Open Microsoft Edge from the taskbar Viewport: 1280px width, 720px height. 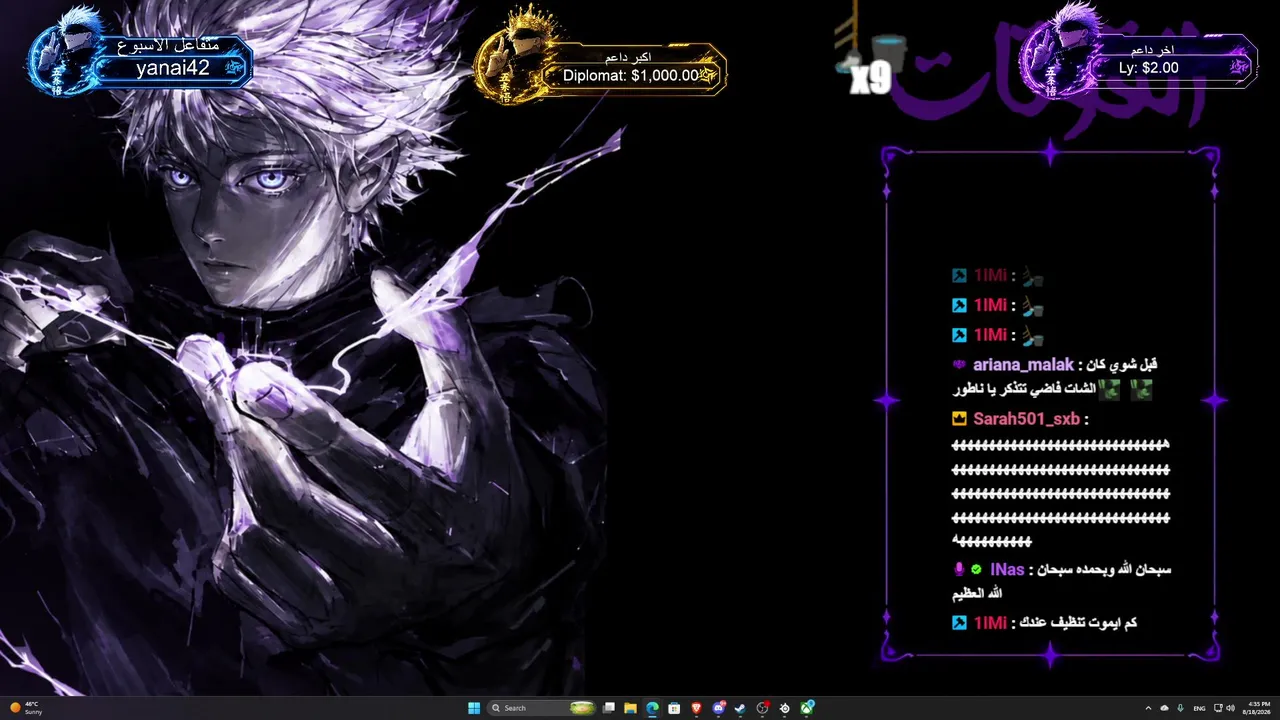(652, 708)
